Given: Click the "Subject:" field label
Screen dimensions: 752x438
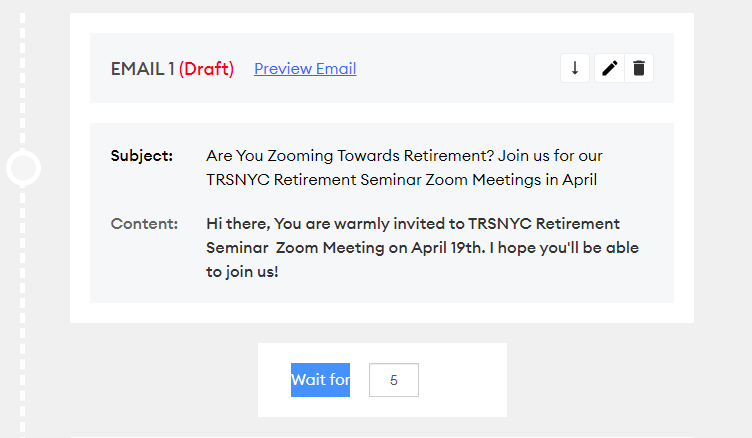Looking at the screenshot, I should pos(141,156).
